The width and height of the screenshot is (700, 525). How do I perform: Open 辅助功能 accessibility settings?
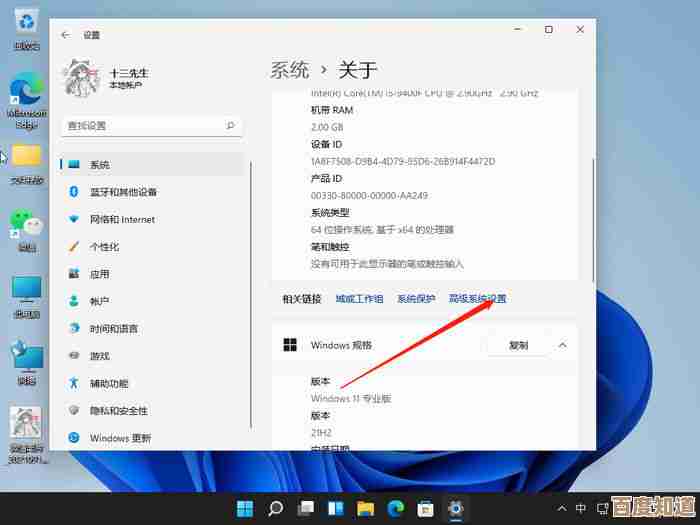[109, 383]
